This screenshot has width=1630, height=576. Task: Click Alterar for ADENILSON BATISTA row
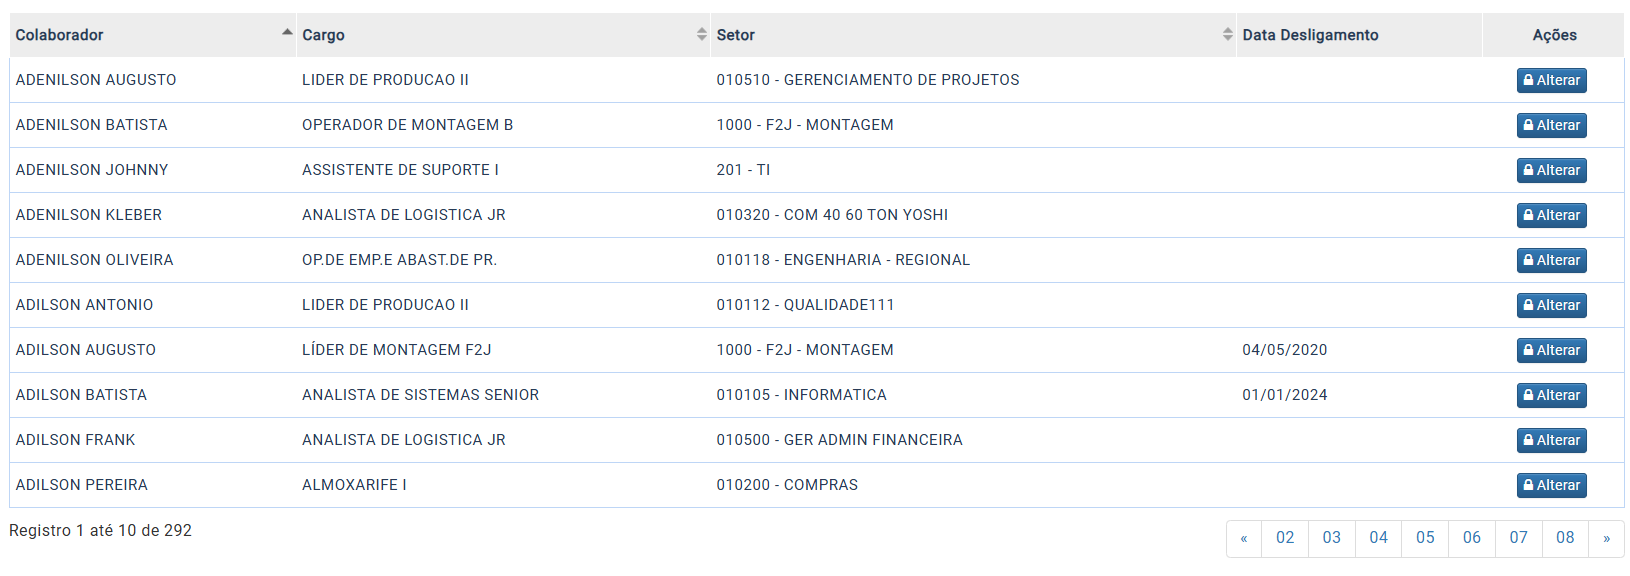[x=1551, y=125]
